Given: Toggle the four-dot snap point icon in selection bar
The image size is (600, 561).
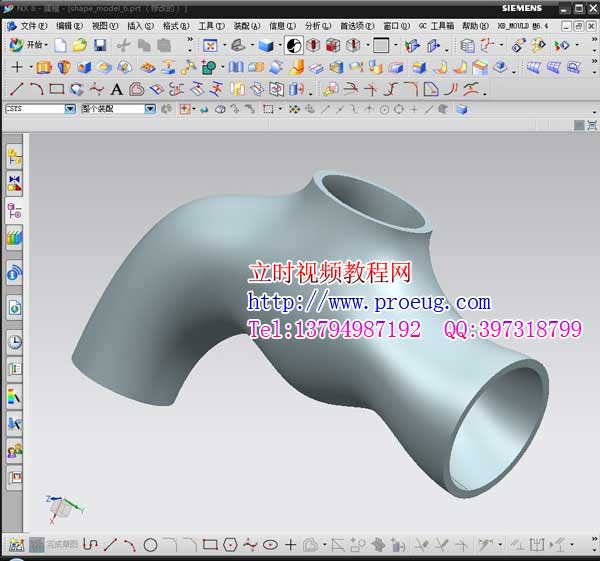Looking at the screenshot, I should click(x=294, y=110).
